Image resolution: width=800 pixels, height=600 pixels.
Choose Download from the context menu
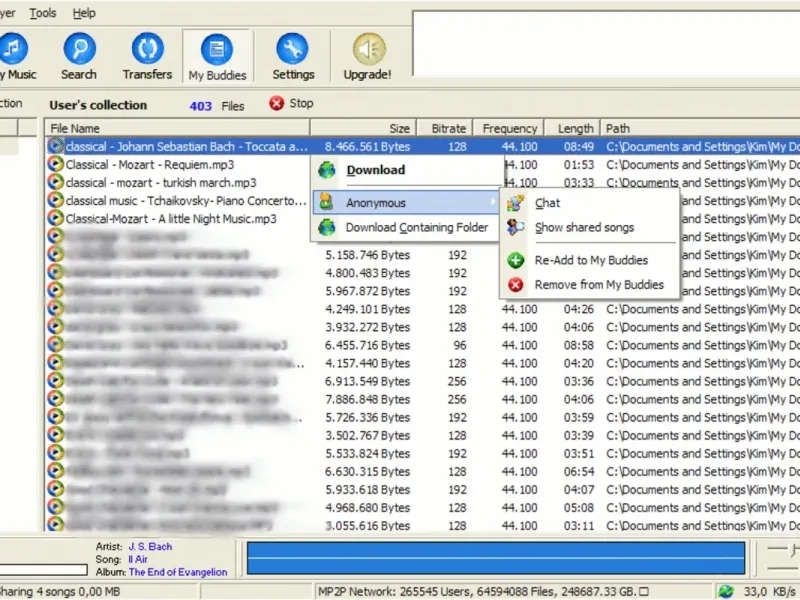pyautogui.click(x=375, y=170)
